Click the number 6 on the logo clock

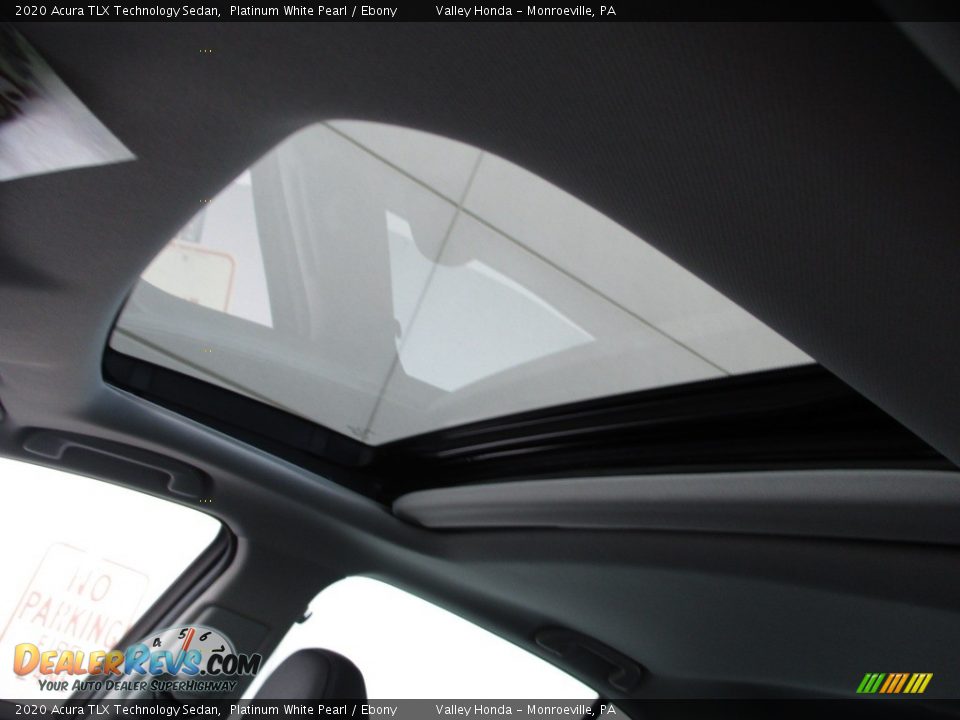pos(205,635)
